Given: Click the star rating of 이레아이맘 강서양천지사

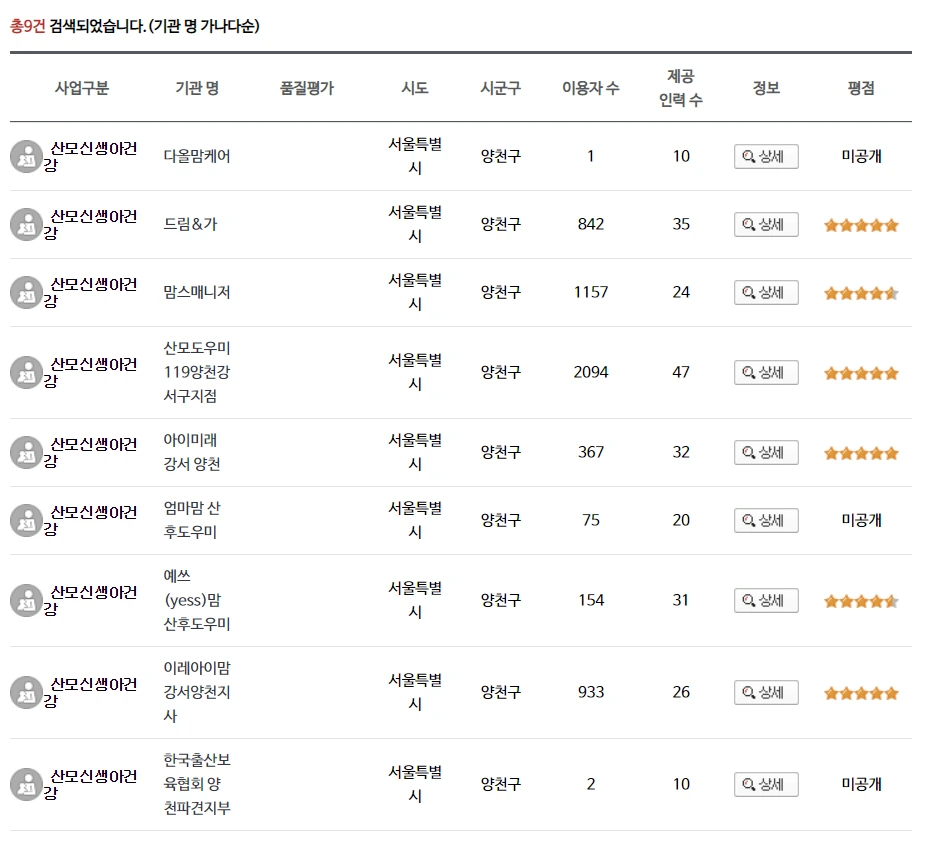Looking at the screenshot, I should coord(860,692).
